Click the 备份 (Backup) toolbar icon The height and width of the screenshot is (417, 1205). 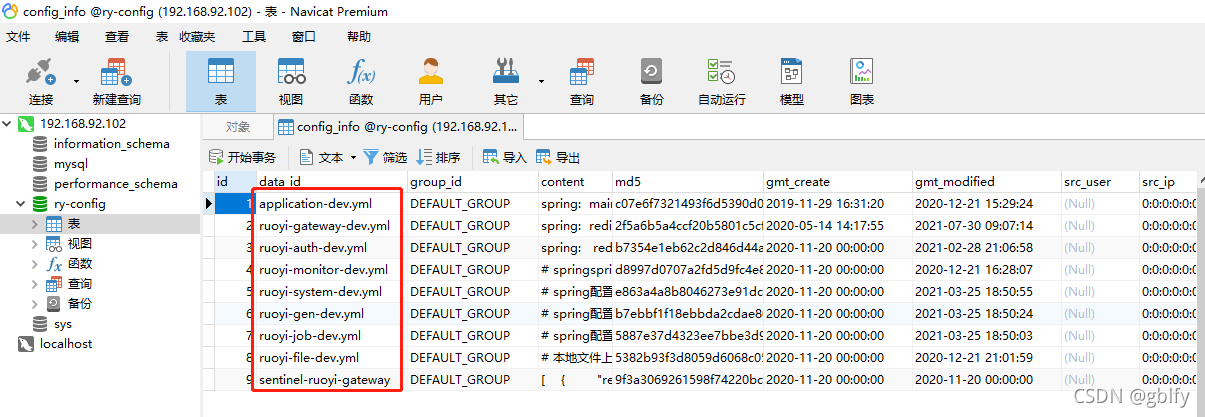pyautogui.click(x=651, y=81)
